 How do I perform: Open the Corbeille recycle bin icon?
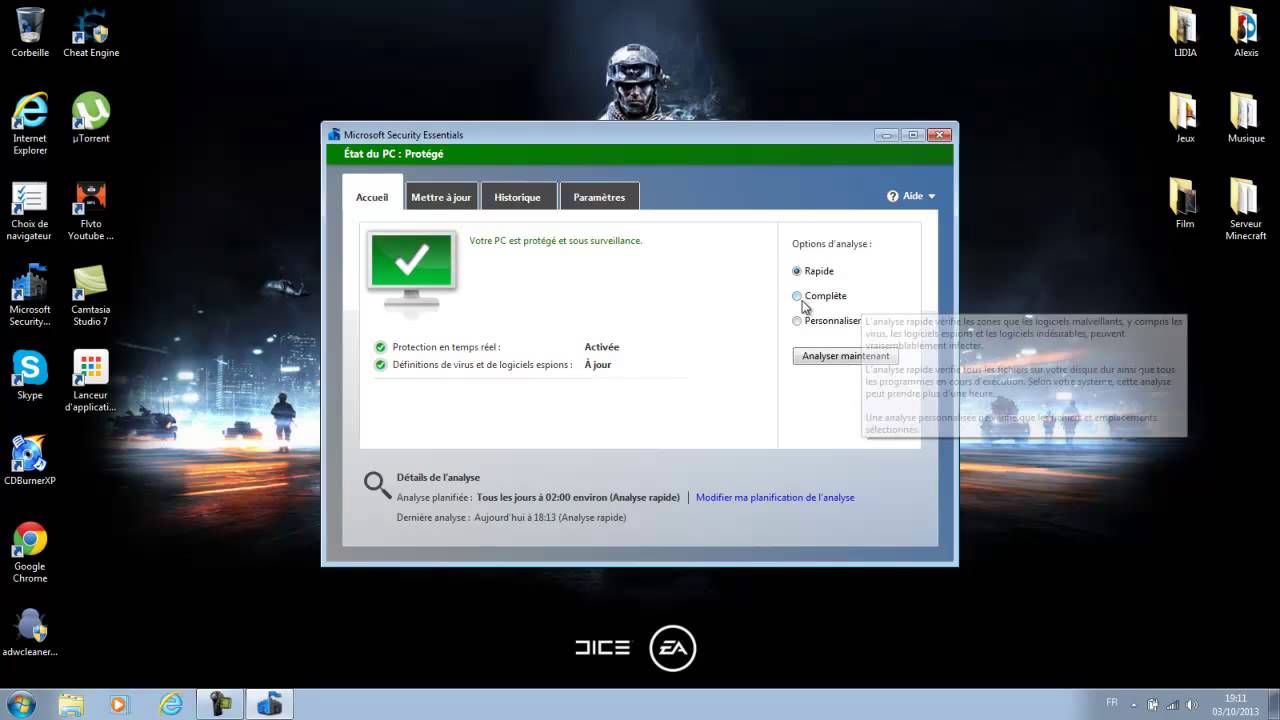click(30, 33)
